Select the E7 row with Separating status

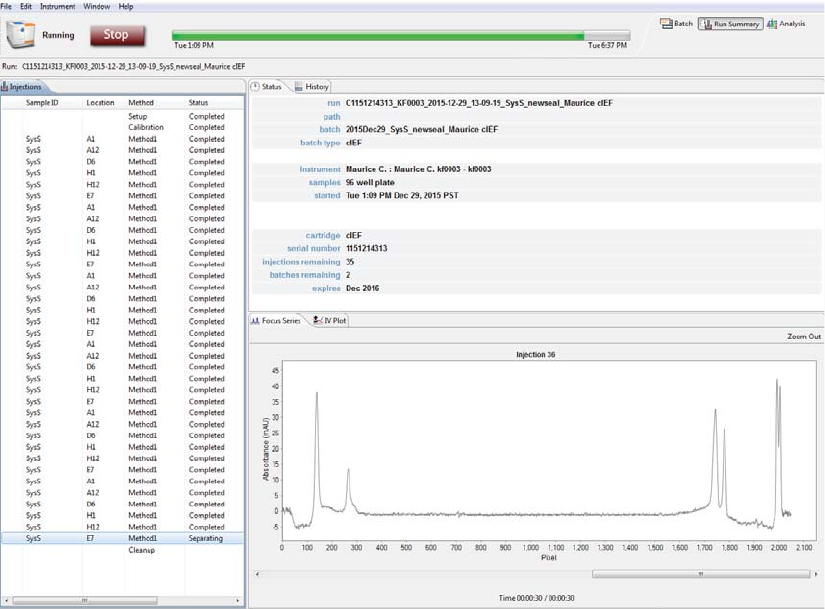[122, 538]
